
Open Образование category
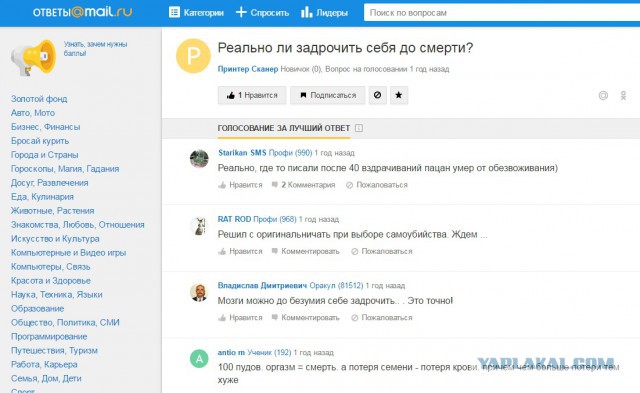(x=38, y=309)
